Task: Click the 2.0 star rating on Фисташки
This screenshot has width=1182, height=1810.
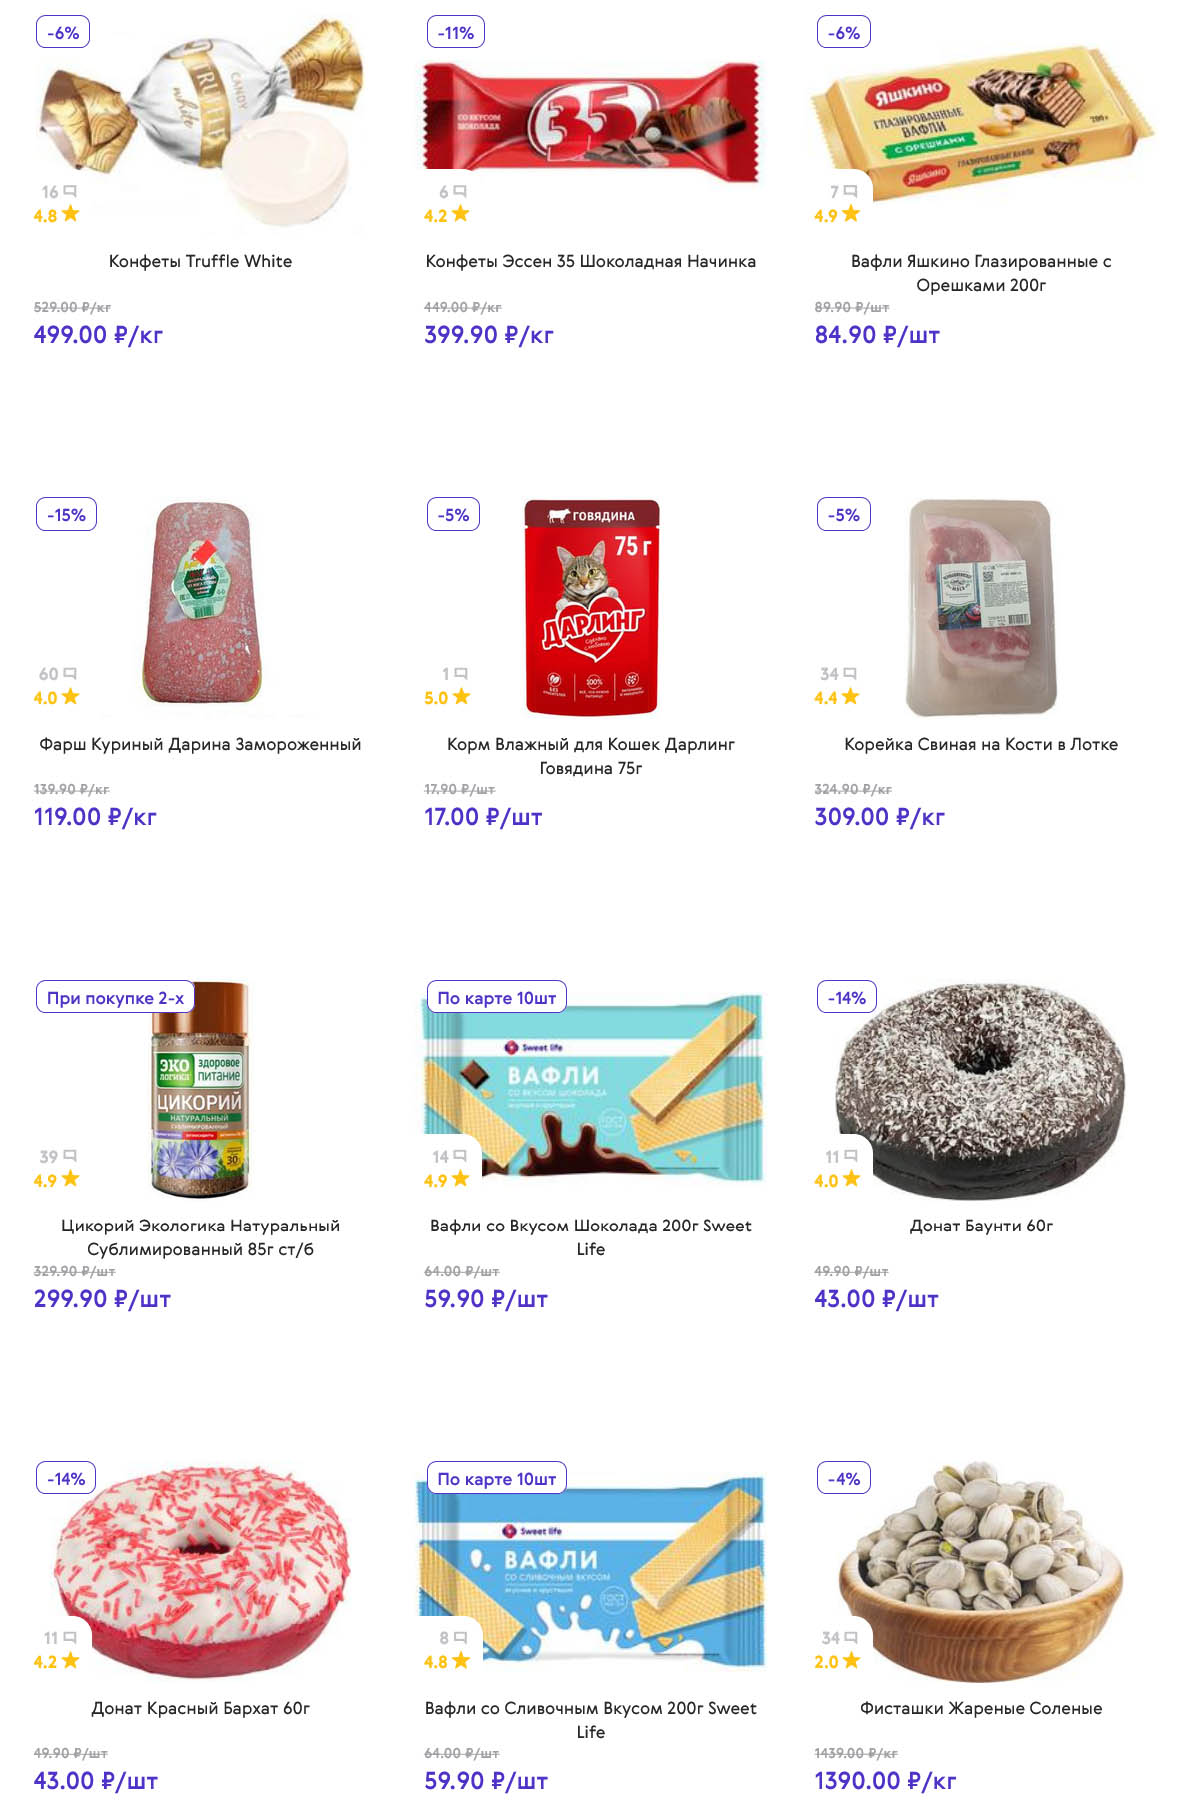Action: [850, 1661]
